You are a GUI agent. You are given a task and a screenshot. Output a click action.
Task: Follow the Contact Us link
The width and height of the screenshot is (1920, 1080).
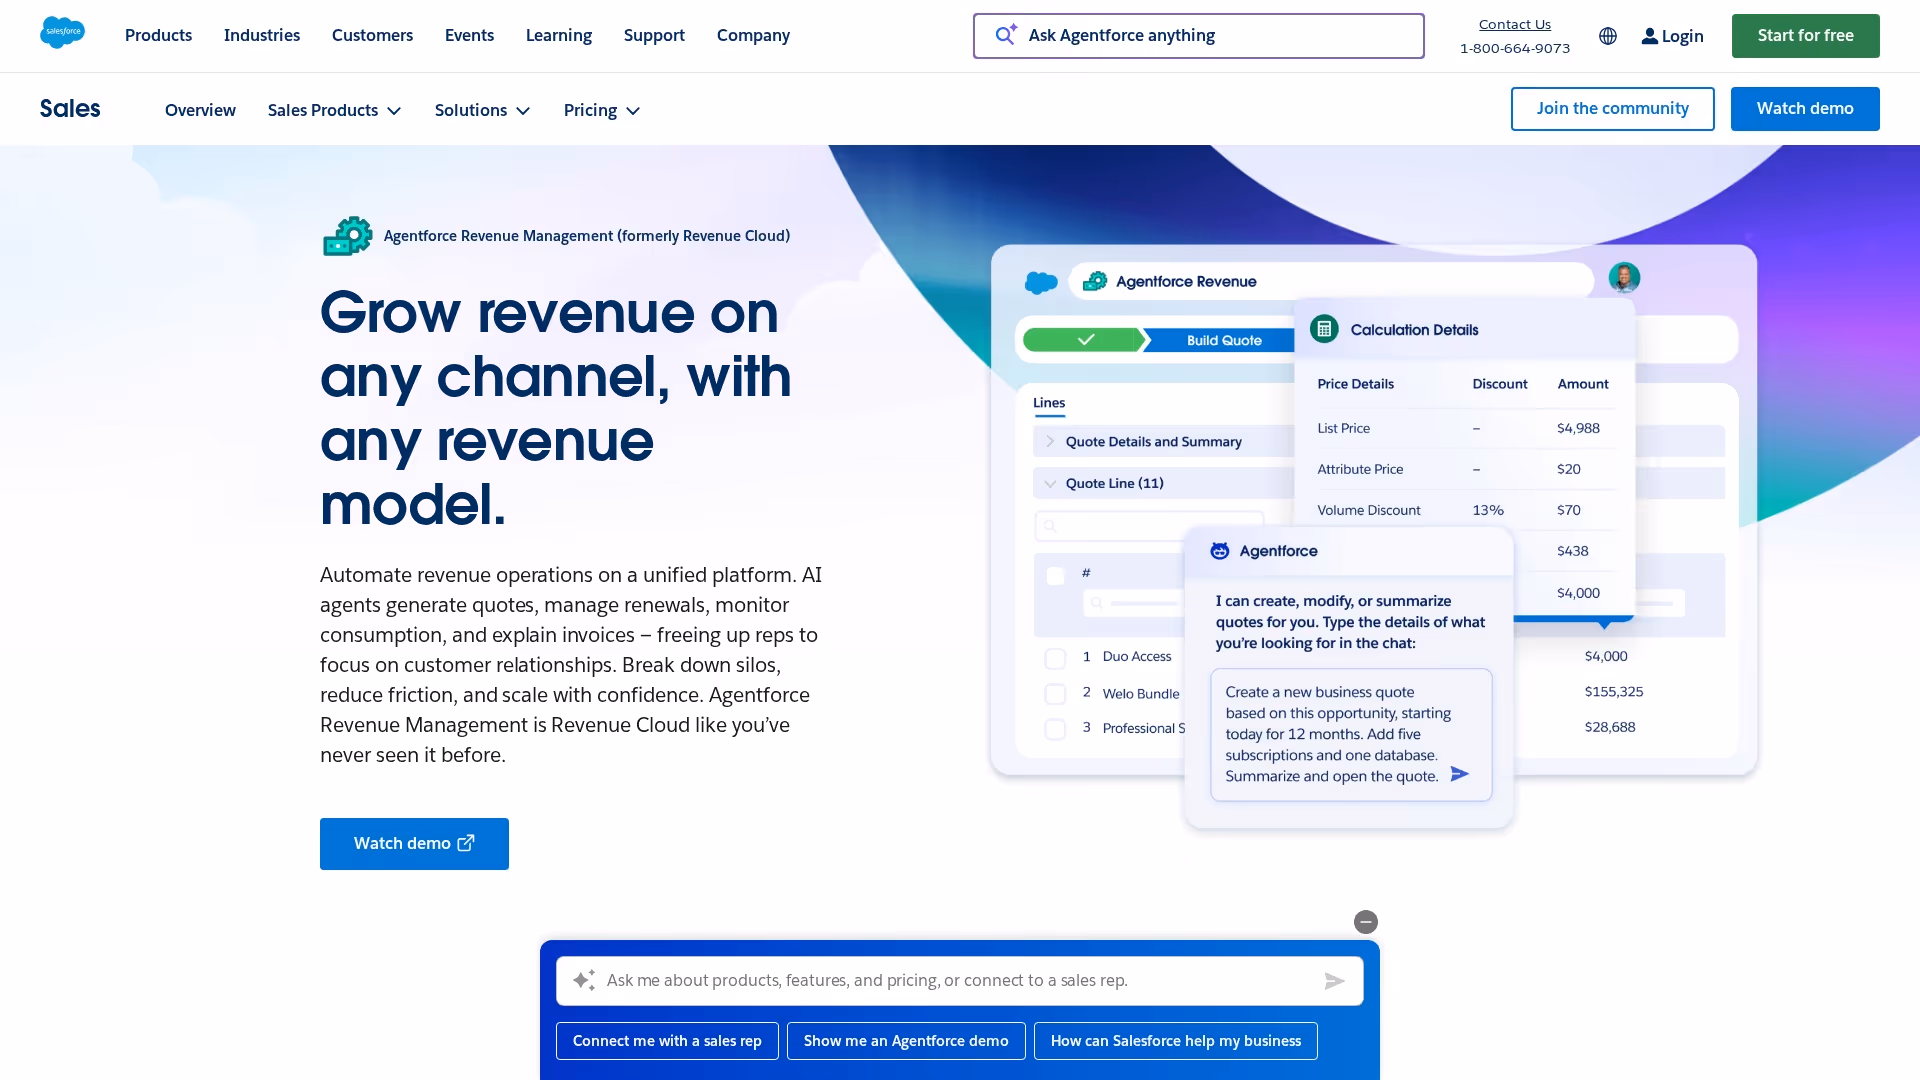coord(1514,23)
